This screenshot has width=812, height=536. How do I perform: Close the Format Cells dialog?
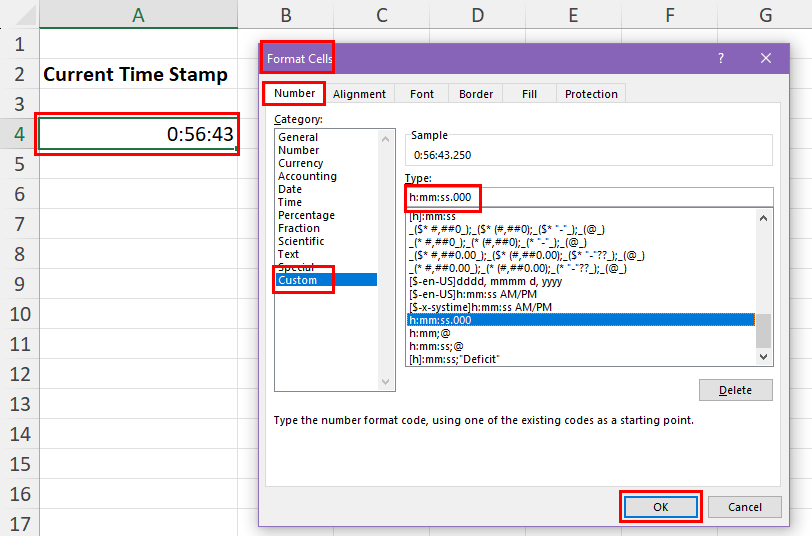click(x=766, y=58)
